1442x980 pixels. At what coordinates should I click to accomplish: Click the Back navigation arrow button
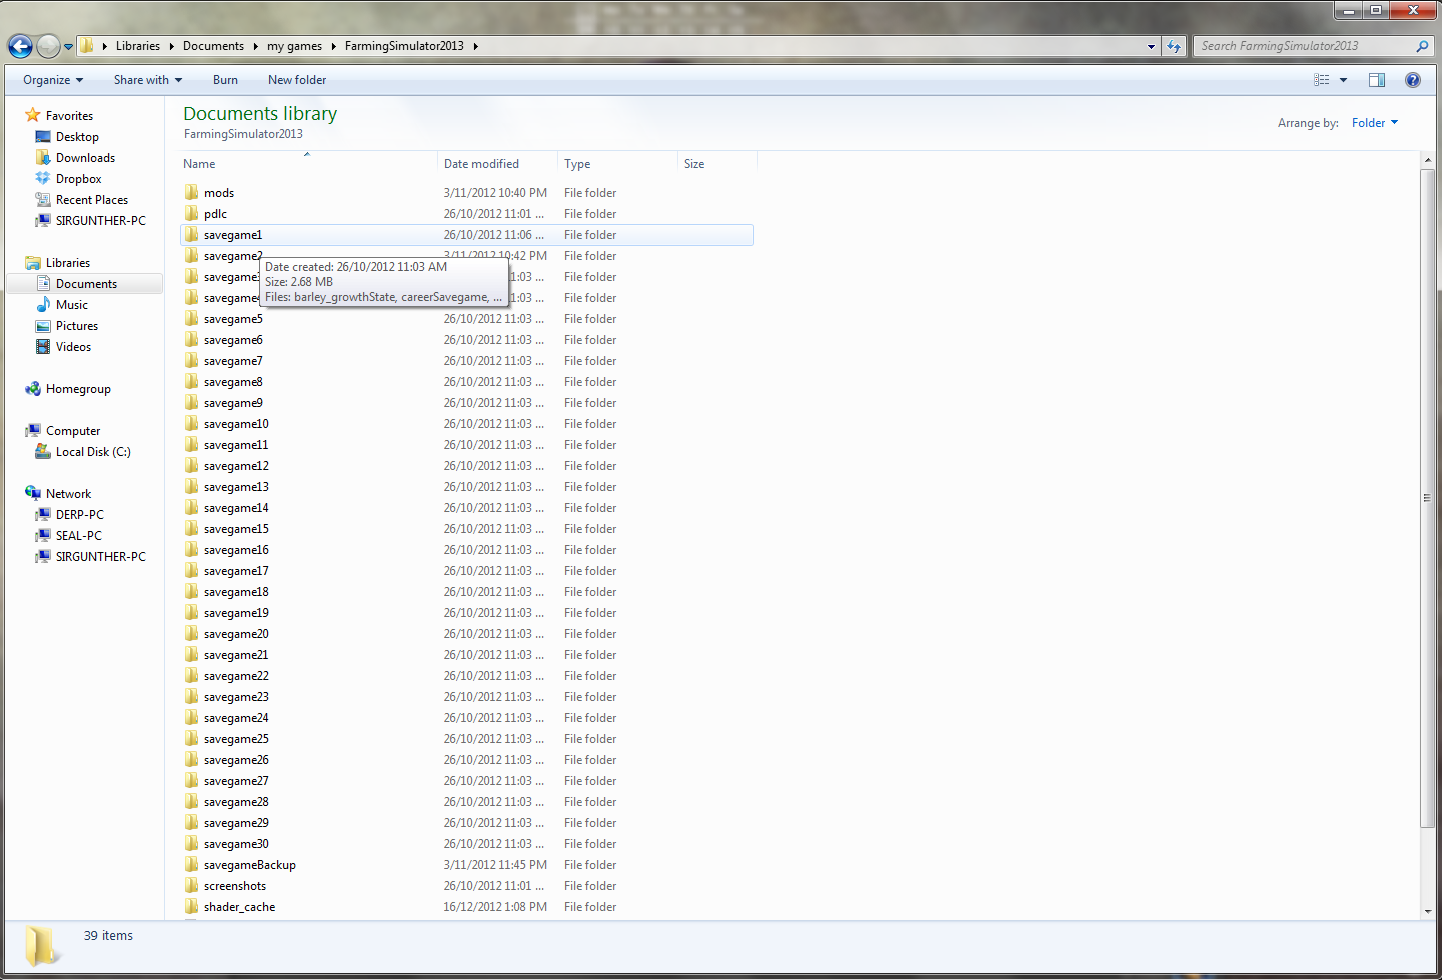(20, 46)
